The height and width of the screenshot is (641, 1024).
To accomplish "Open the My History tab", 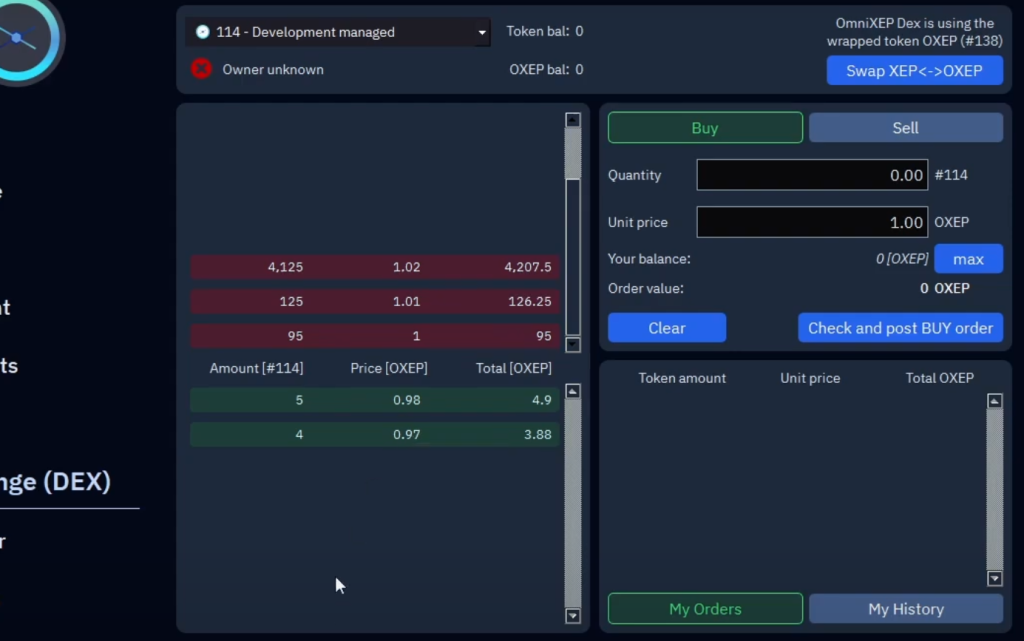I will point(905,609).
